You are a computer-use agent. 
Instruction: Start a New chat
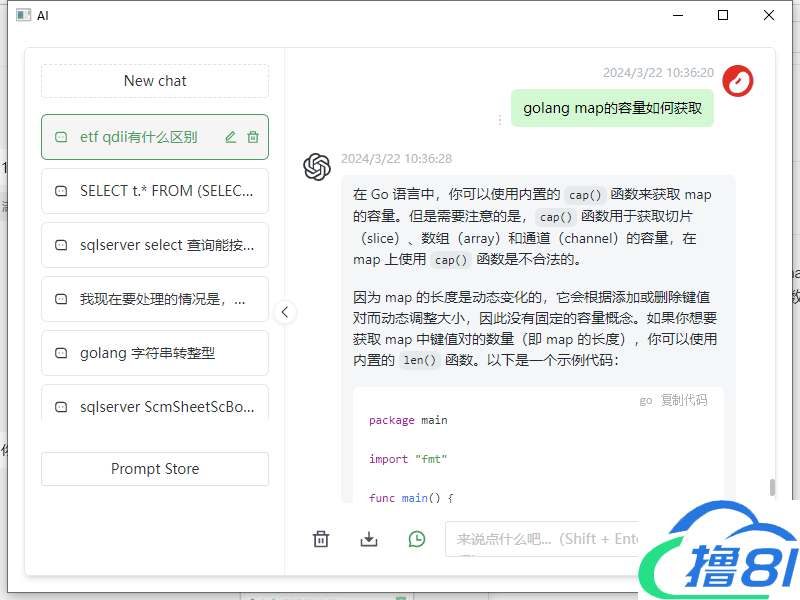pos(155,81)
